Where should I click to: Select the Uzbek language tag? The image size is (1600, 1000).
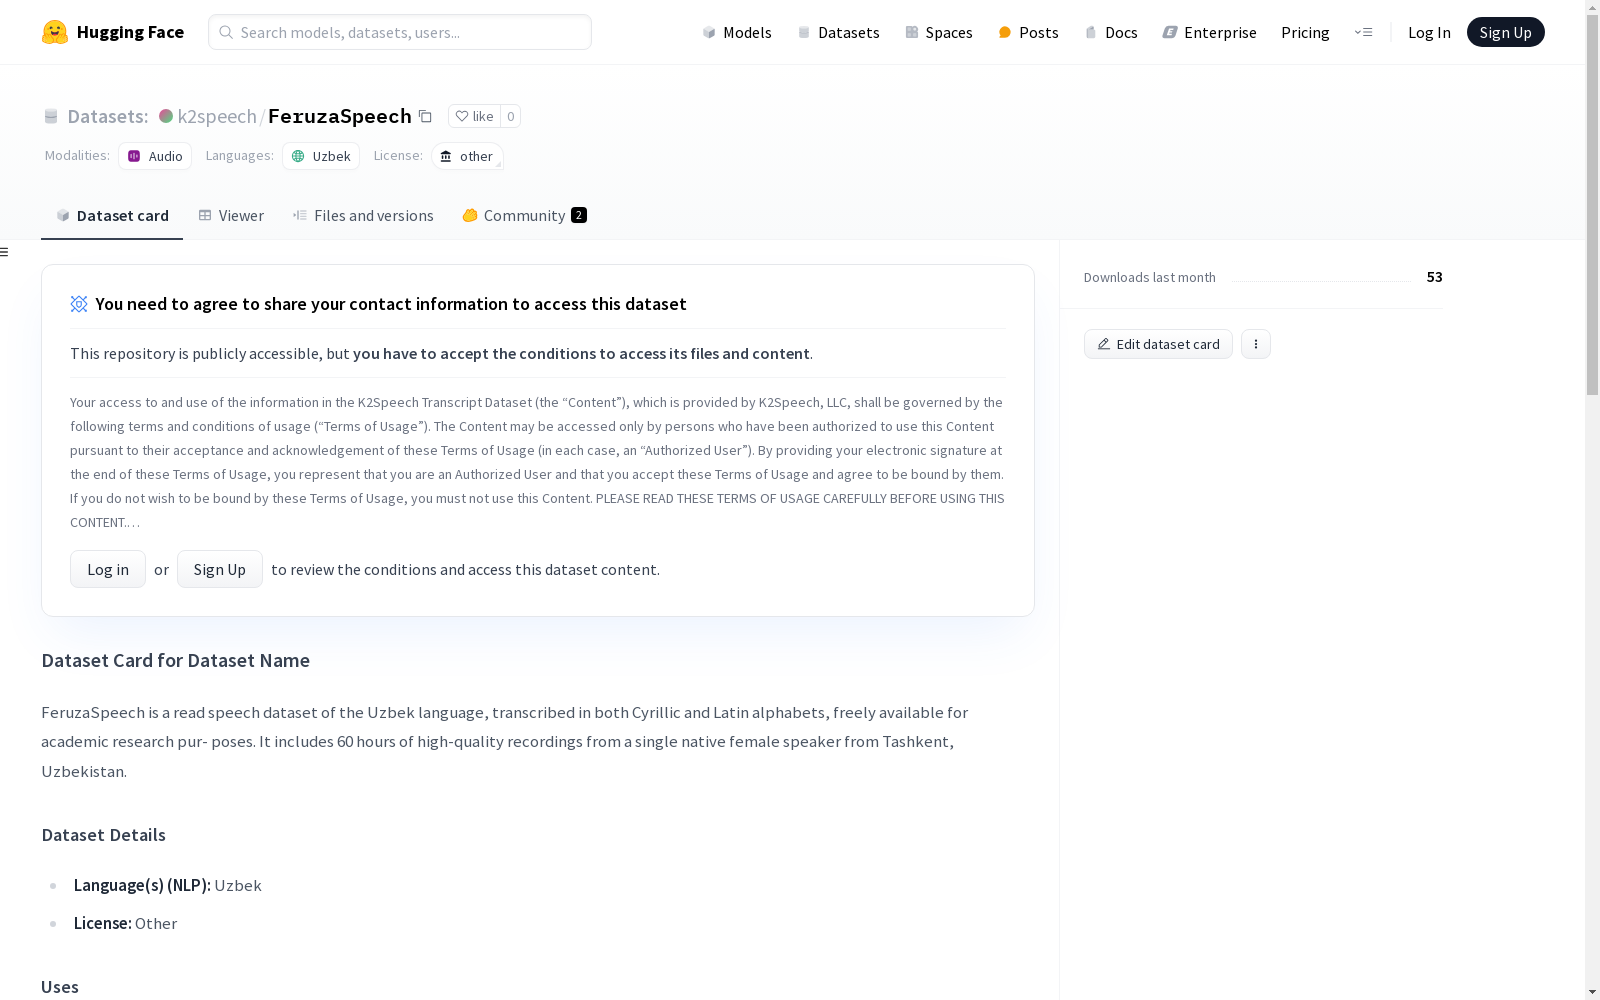click(x=321, y=156)
